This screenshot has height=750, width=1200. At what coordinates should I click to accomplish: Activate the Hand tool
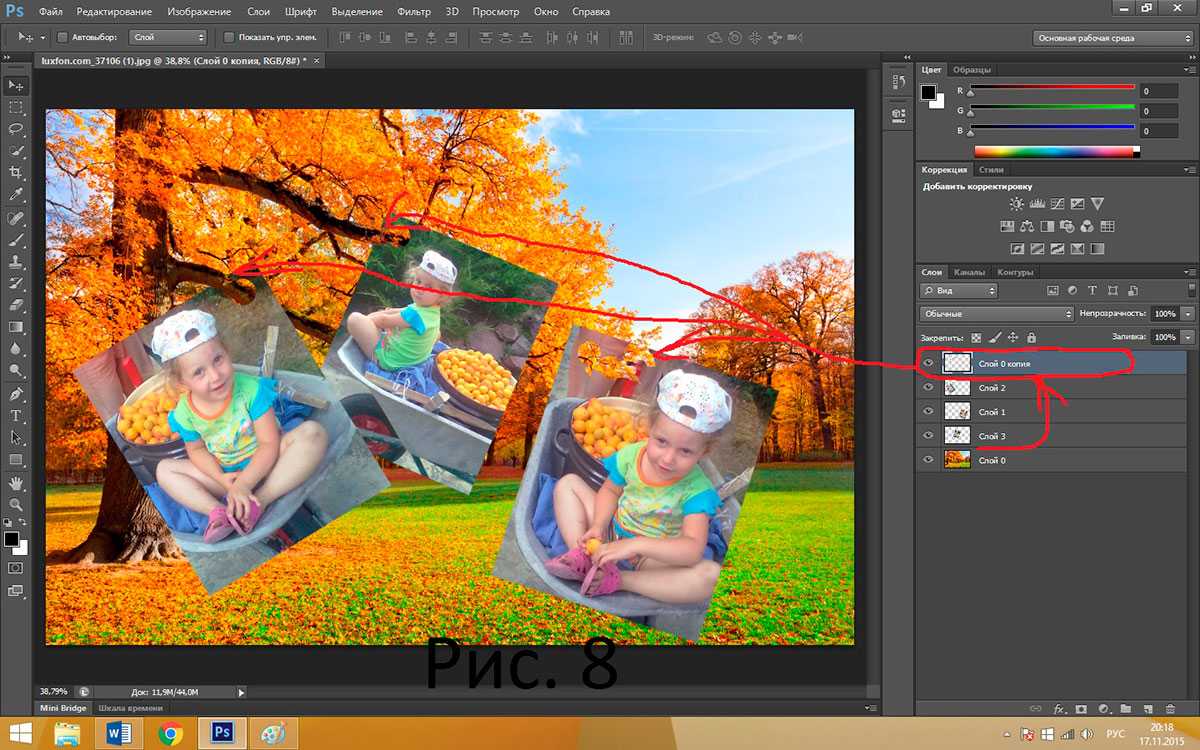tap(16, 483)
